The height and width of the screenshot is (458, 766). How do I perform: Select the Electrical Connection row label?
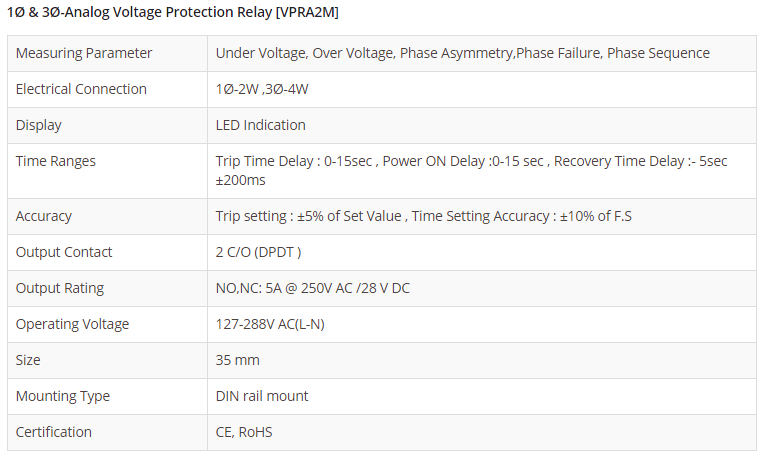click(81, 89)
